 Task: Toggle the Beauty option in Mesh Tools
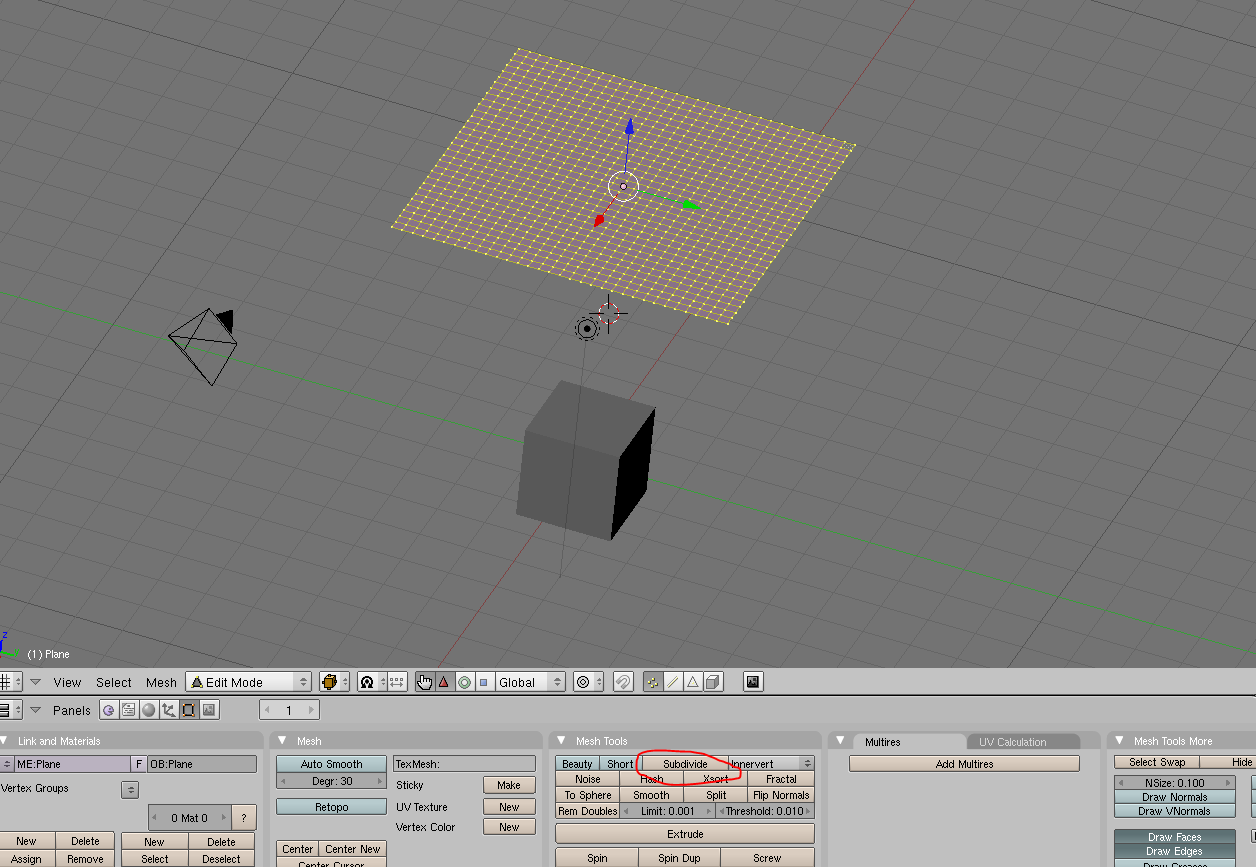point(577,764)
